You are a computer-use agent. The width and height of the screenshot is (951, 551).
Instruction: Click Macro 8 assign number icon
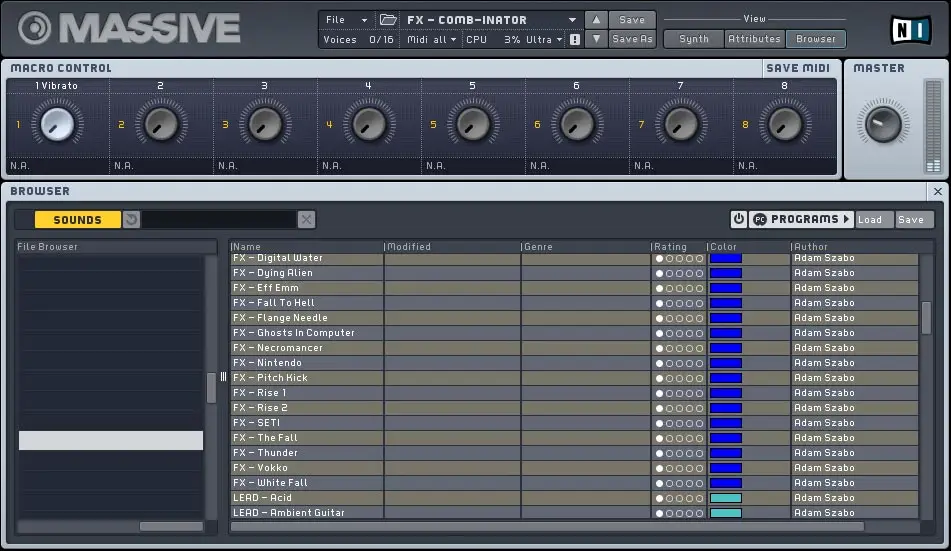coord(745,124)
